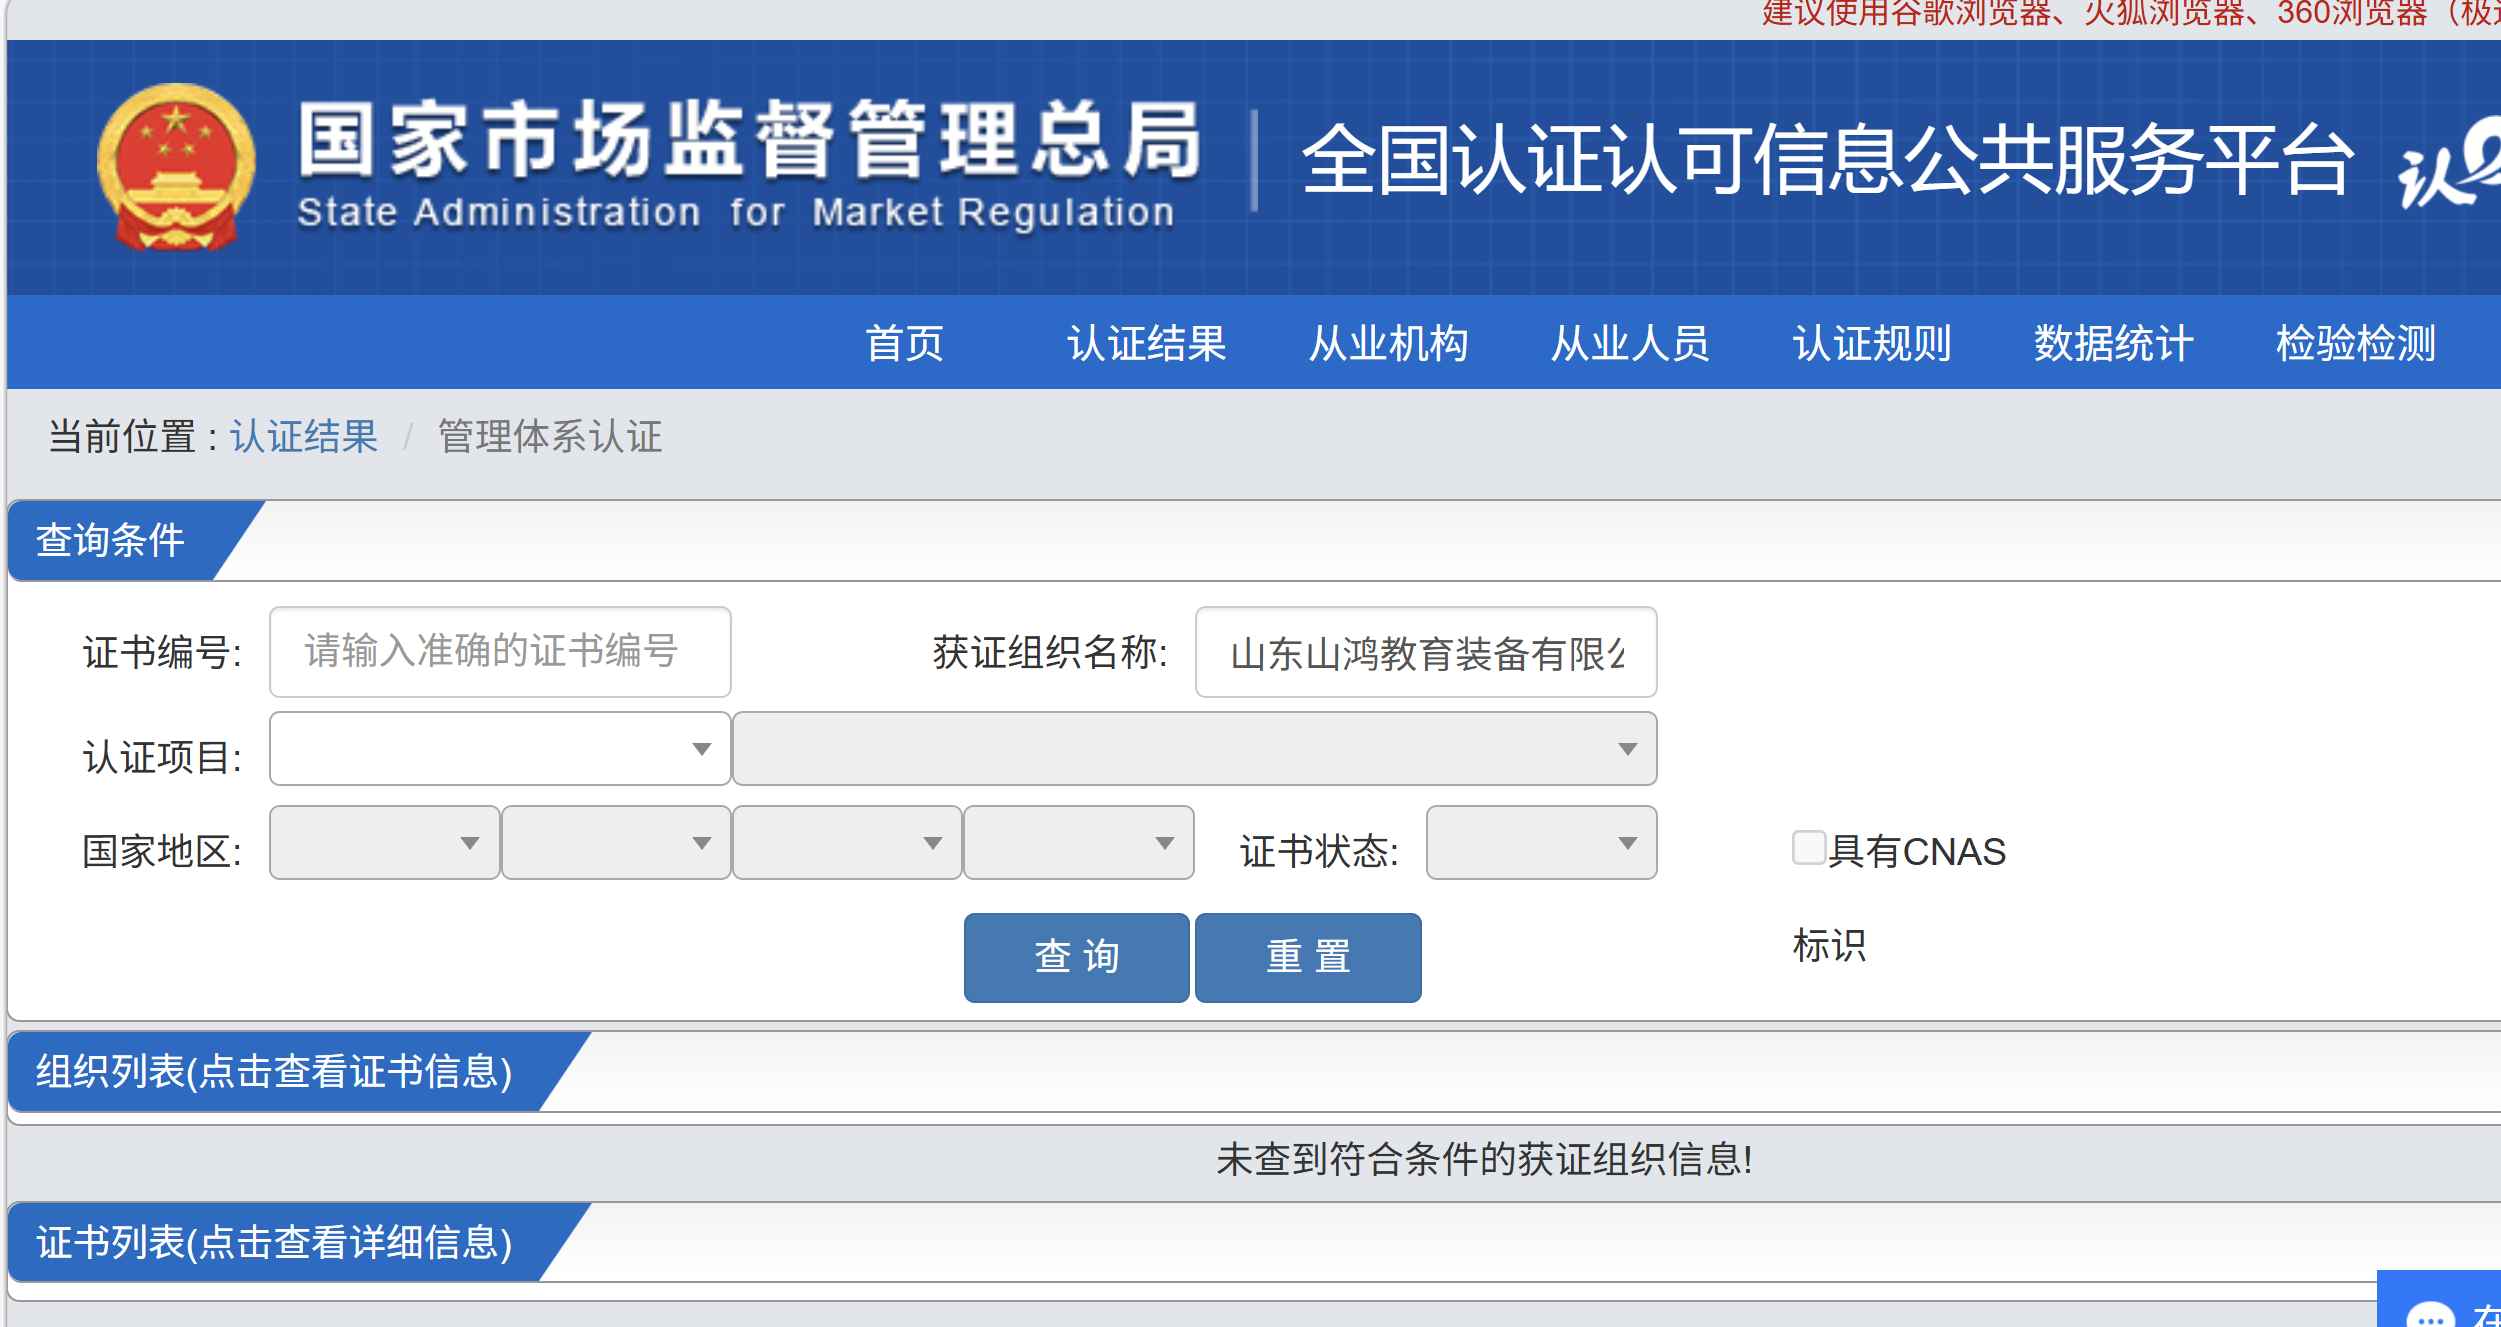Image resolution: width=2501 pixels, height=1327 pixels.
Task: Focus the 证书编号 input field
Action: tap(499, 652)
